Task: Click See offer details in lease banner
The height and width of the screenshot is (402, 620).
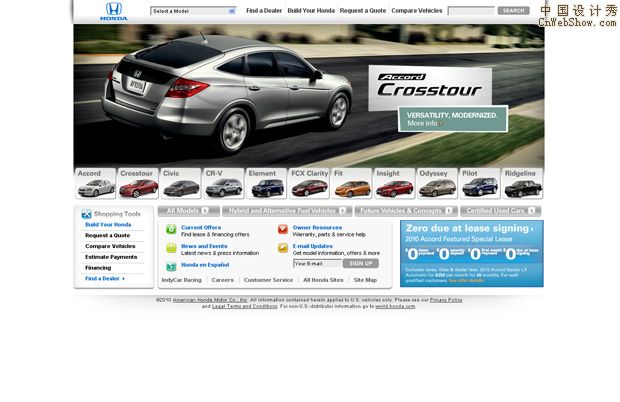Action: tap(466, 280)
